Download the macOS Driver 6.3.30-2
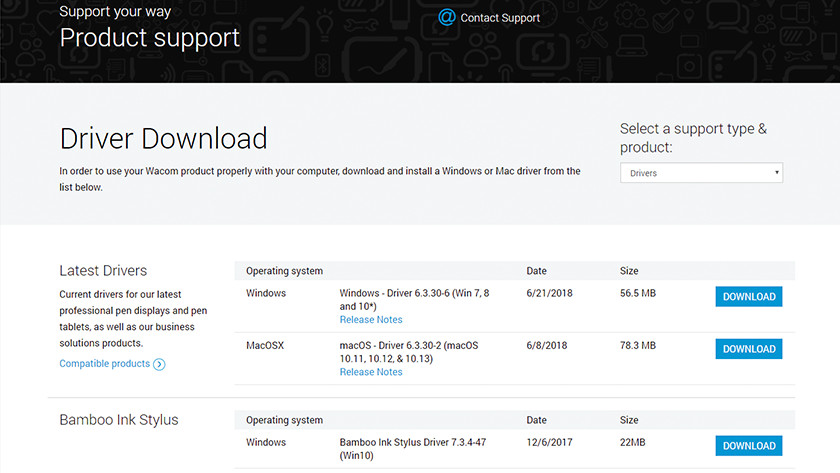840x473 pixels. (x=748, y=349)
